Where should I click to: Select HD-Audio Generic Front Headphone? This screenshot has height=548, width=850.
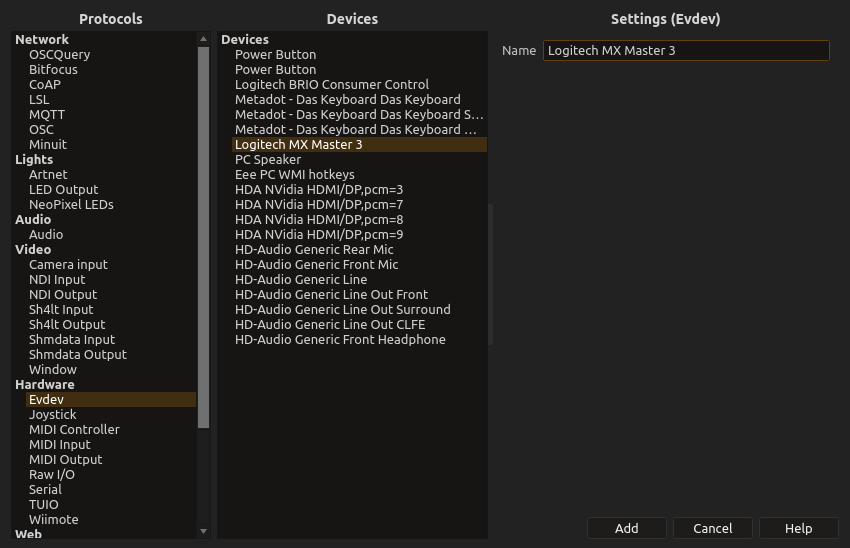[x=340, y=339]
